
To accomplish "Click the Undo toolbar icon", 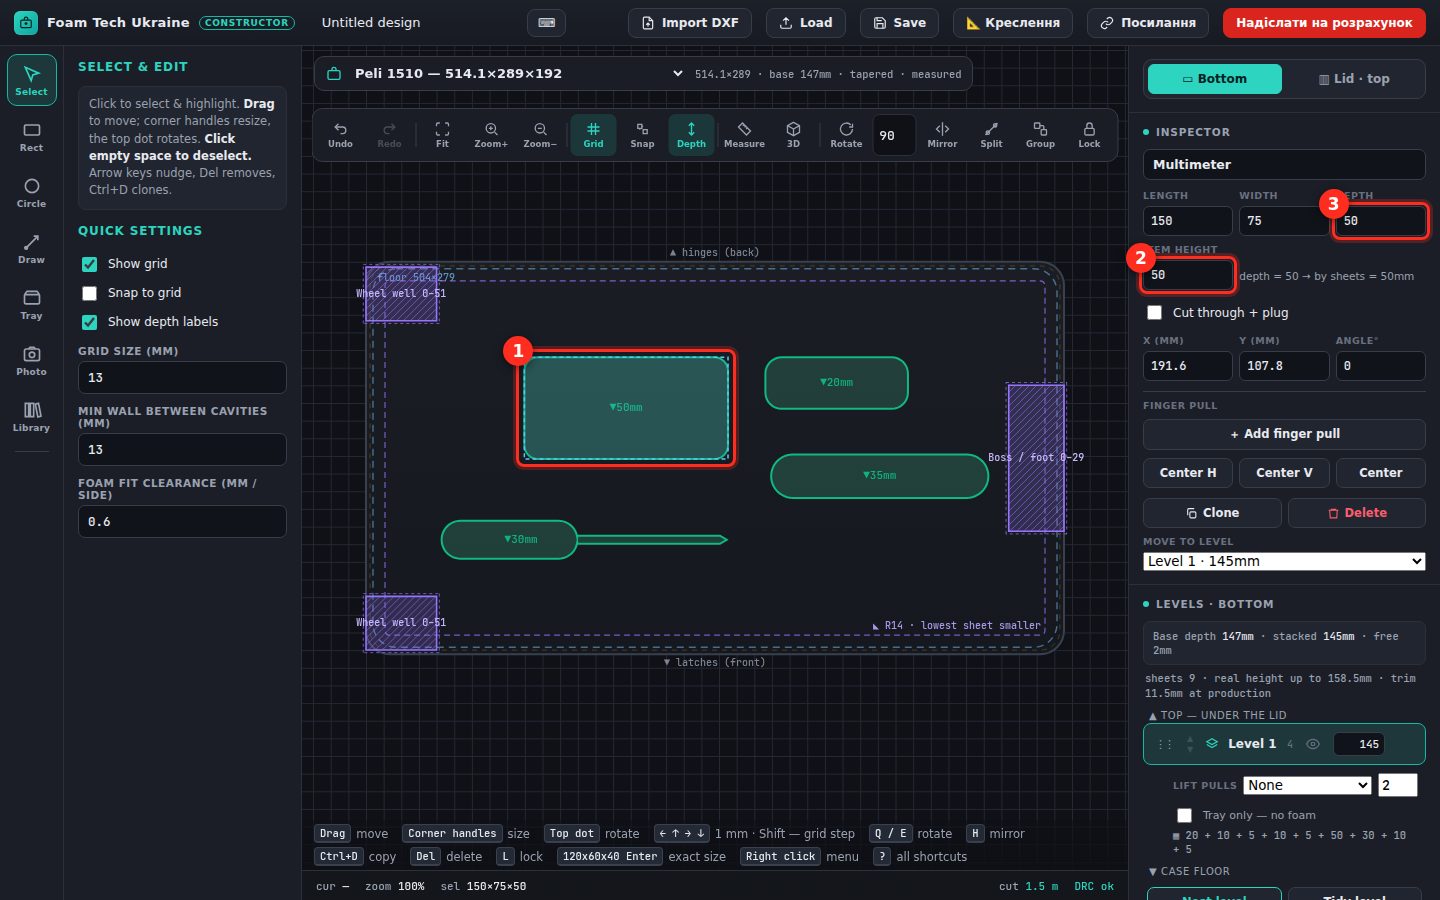I will 340,135.
